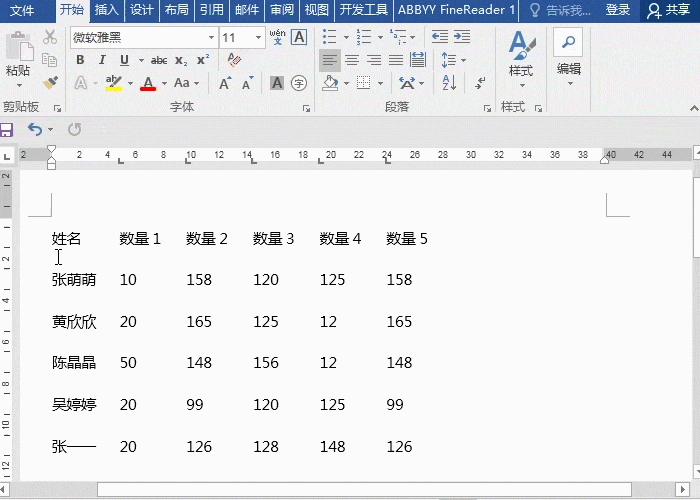Undo the last action

(35, 129)
